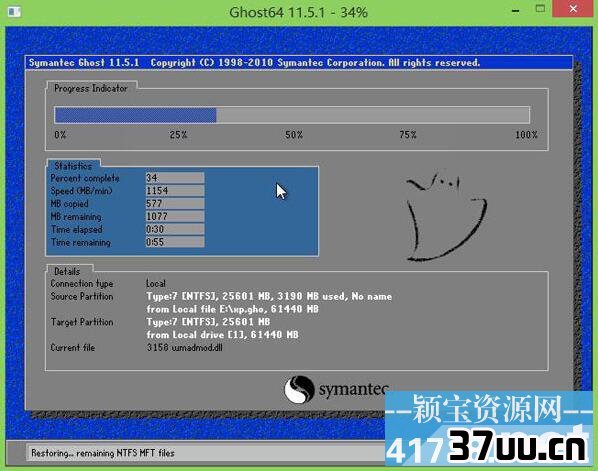Minimize the Ghost64 window
This screenshot has height=471, width=598.
point(516,11)
